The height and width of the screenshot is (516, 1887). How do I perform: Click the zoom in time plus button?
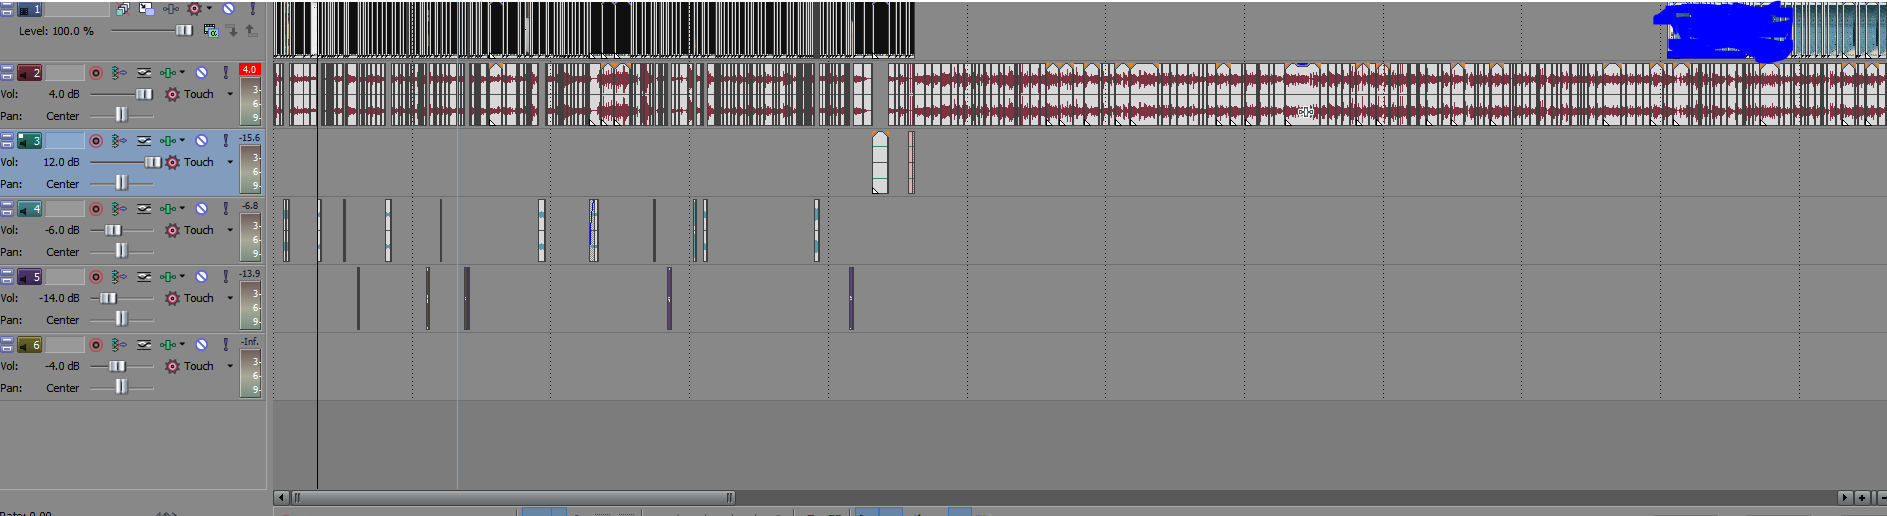[1862, 497]
